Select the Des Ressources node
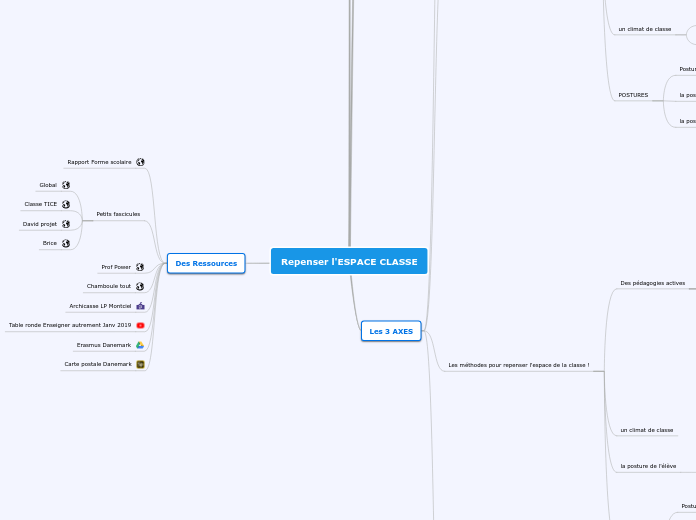This screenshot has height=520, width=696. [x=206, y=263]
